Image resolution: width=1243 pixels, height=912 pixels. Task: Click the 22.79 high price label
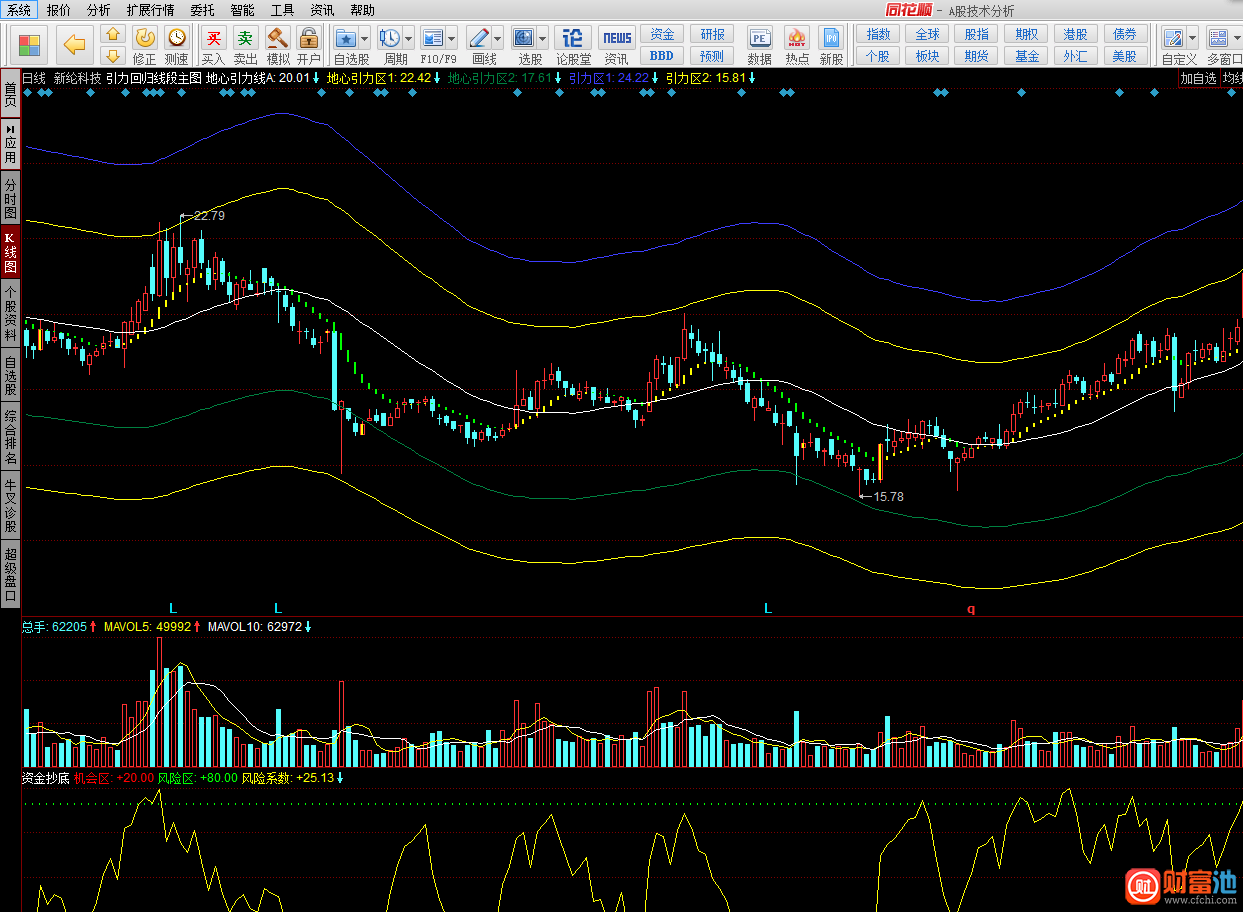209,215
